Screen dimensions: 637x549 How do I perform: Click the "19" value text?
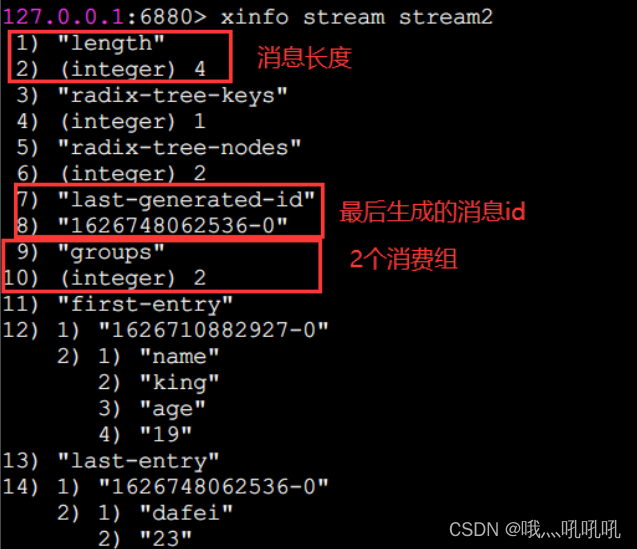pos(165,434)
